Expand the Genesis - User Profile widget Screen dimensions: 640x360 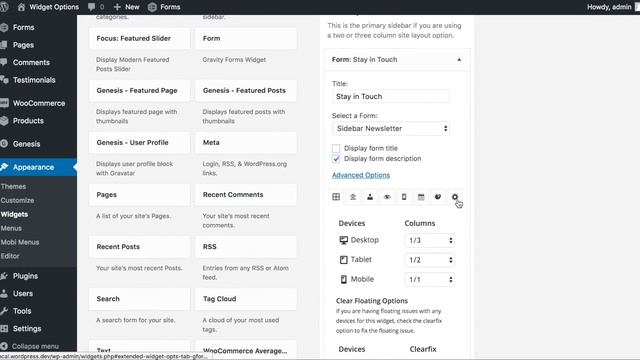click(139, 142)
